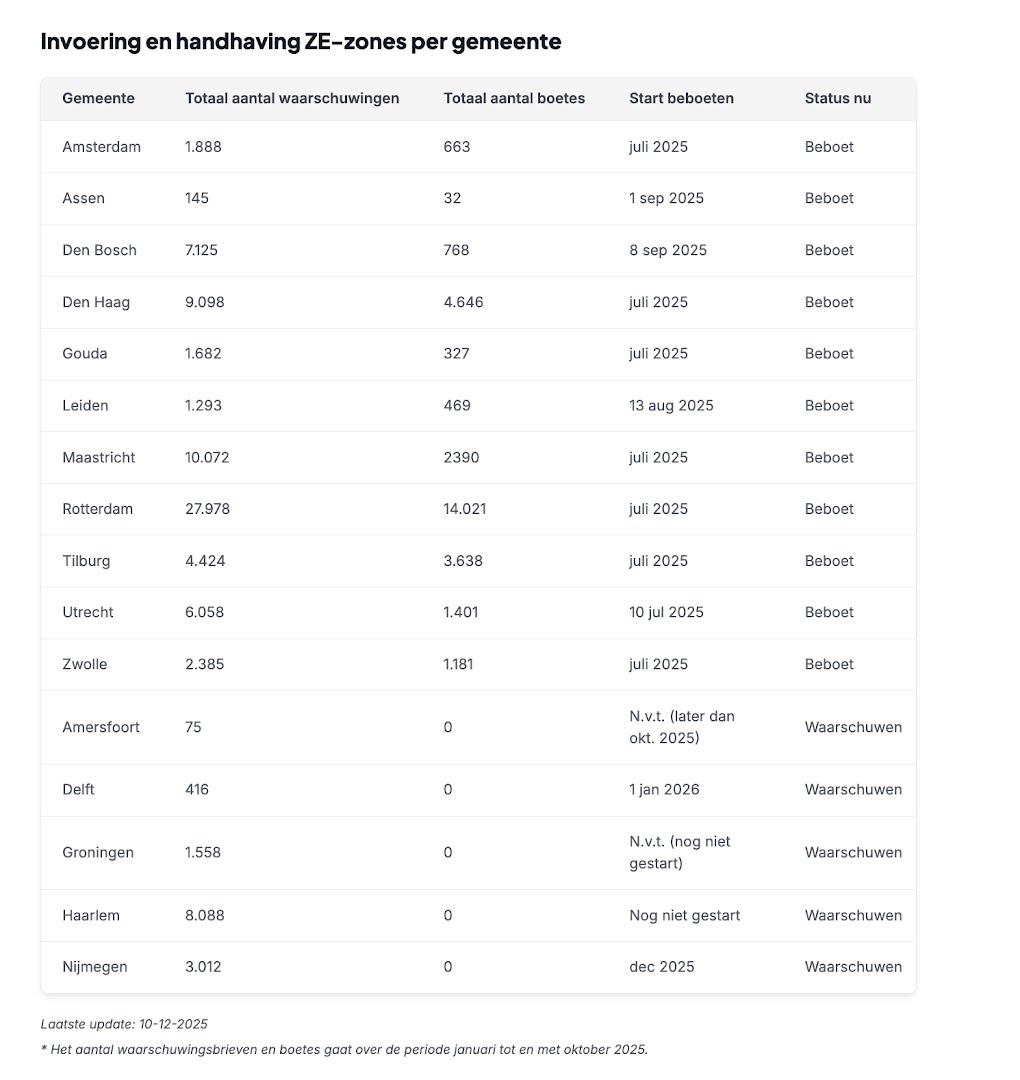
Task: Click Amersfoort's warning count 75
Action: click(x=193, y=727)
